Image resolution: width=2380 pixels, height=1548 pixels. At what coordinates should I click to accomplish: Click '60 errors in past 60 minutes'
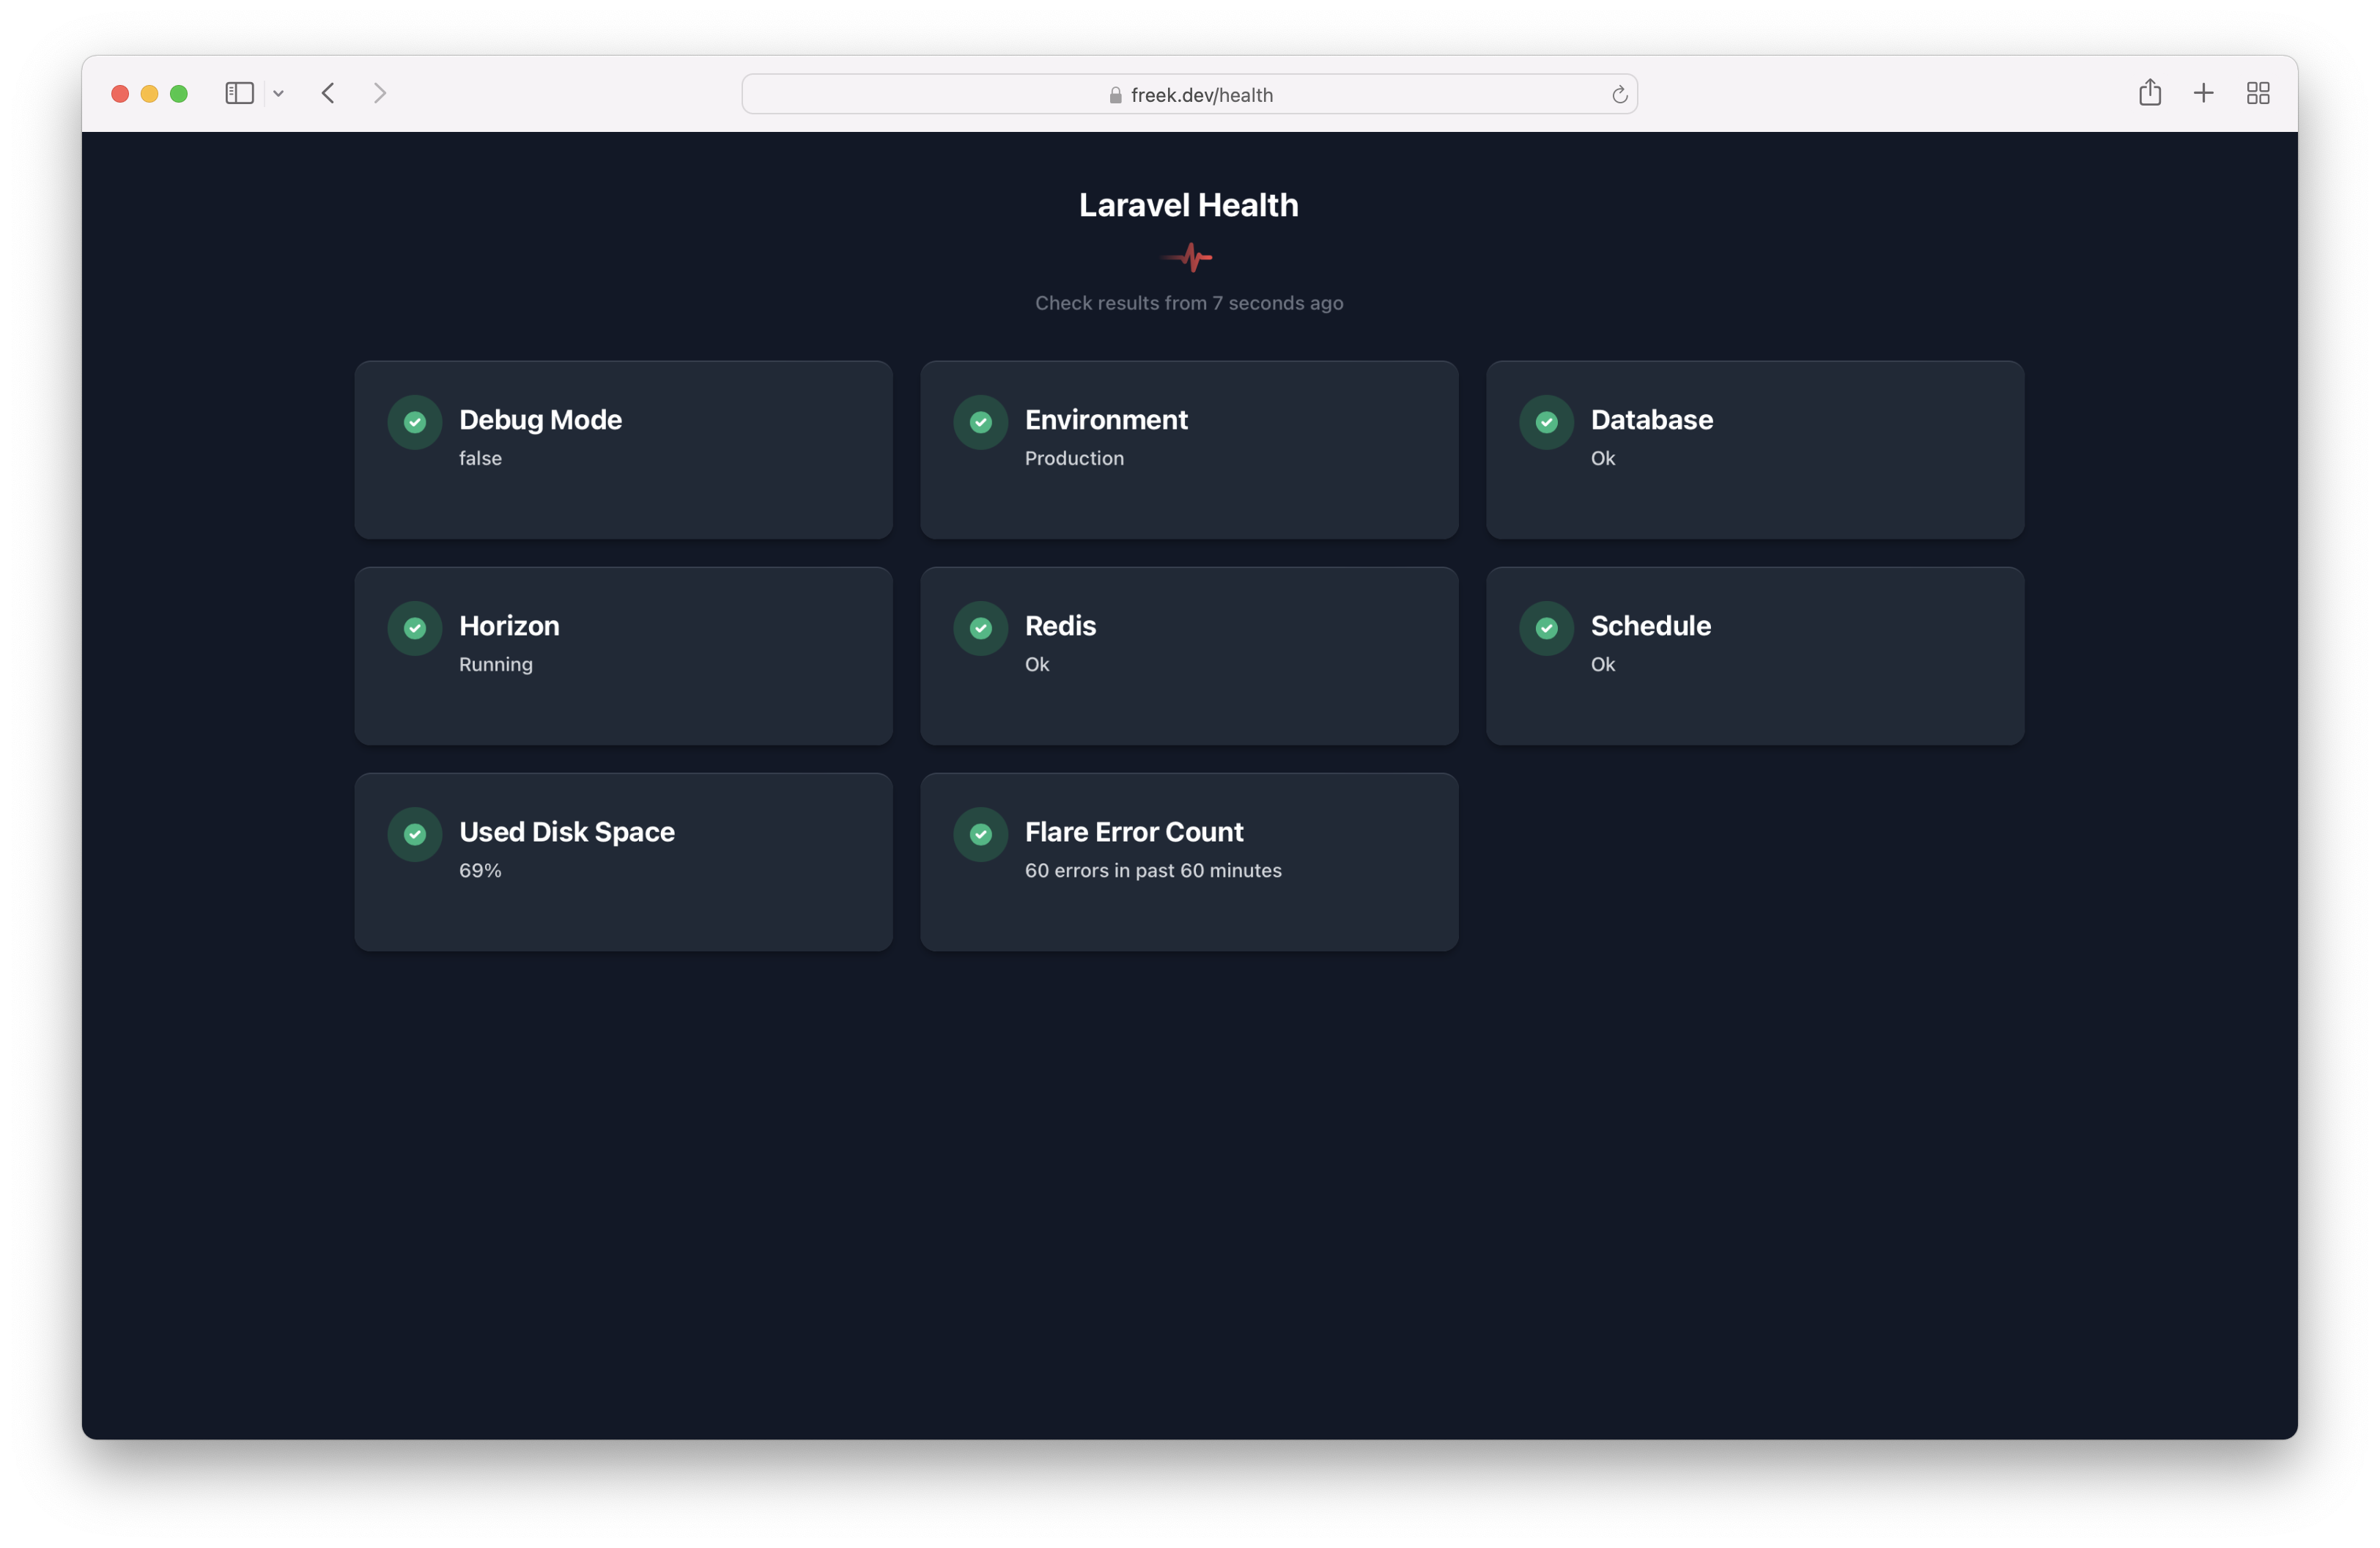pyautogui.click(x=1153, y=870)
